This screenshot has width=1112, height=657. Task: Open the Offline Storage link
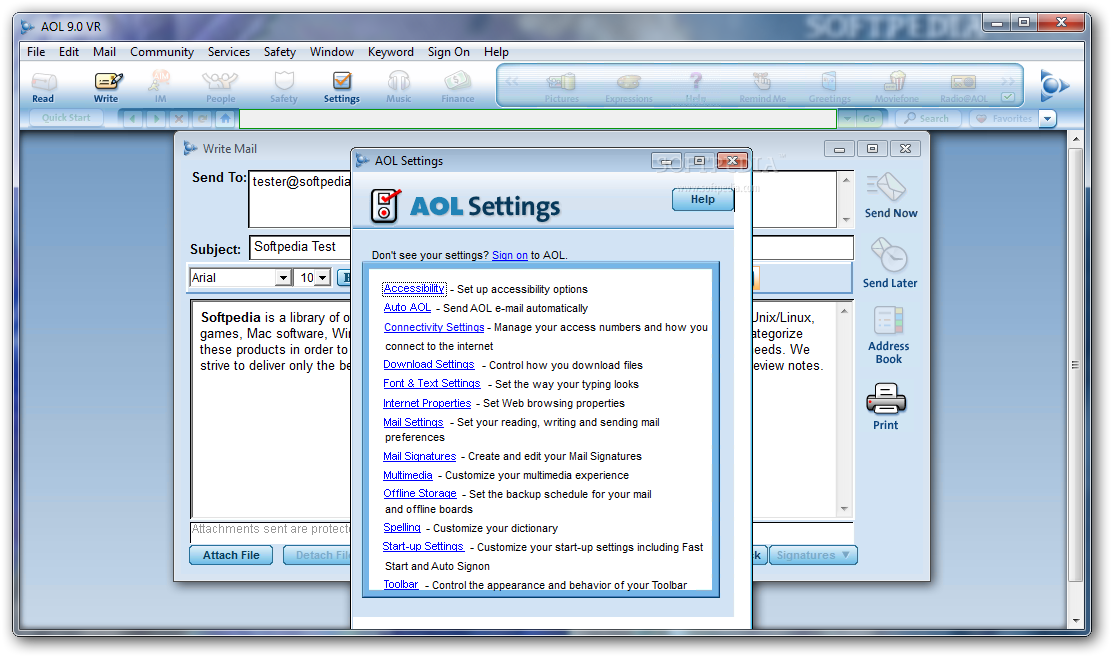[420, 493]
